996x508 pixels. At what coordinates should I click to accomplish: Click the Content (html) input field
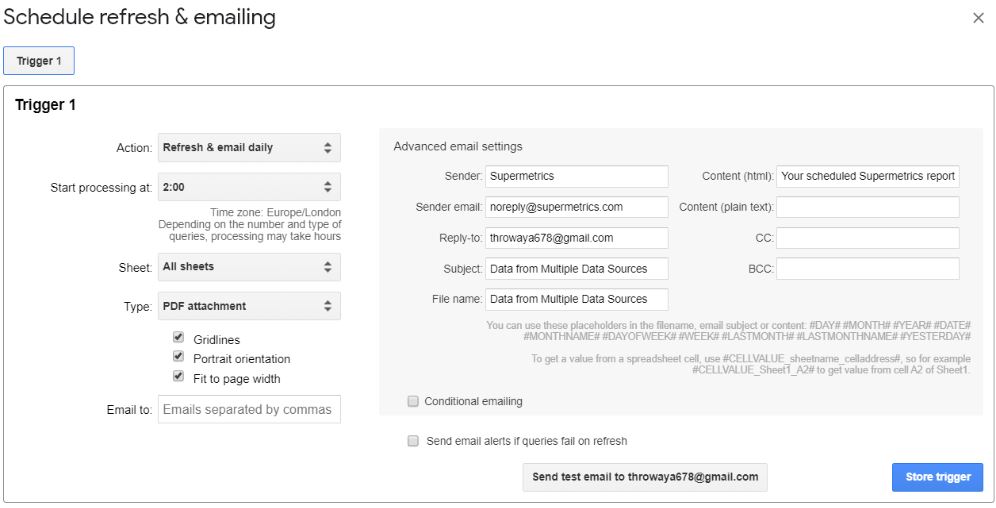[x=868, y=177]
